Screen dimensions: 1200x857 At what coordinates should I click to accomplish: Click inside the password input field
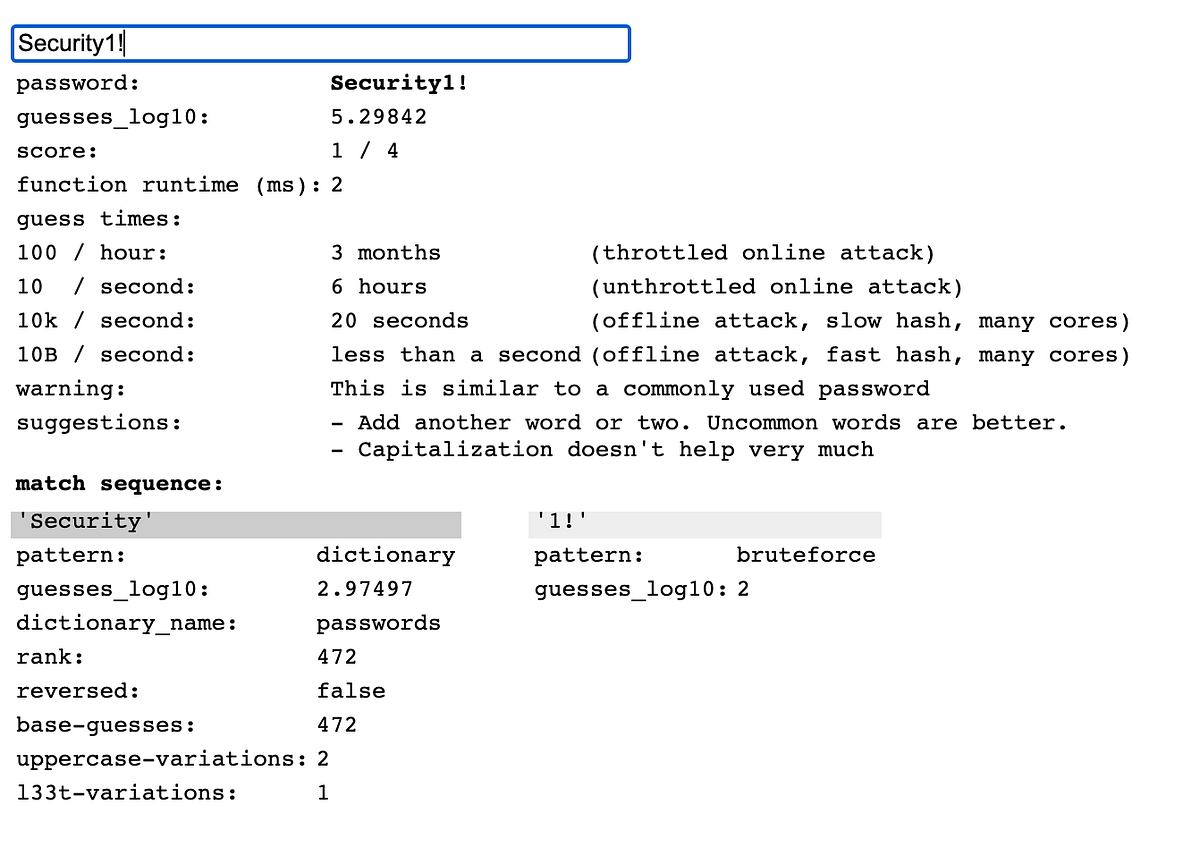pos(320,43)
